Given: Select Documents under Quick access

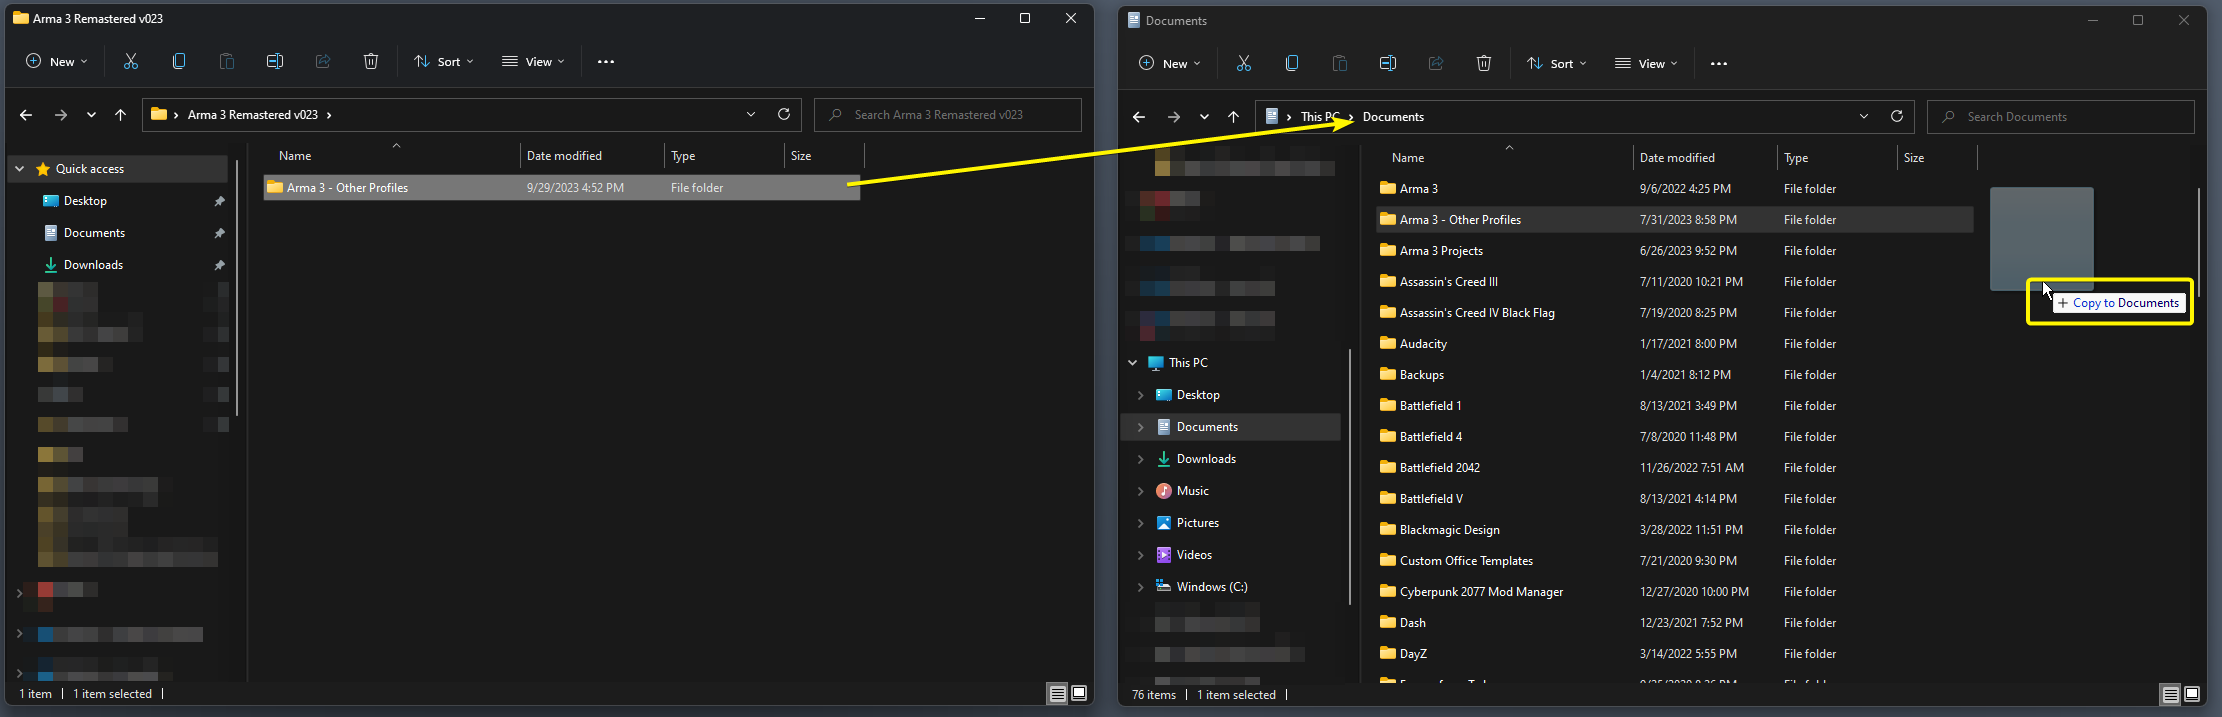Looking at the screenshot, I should pos(94,233).
